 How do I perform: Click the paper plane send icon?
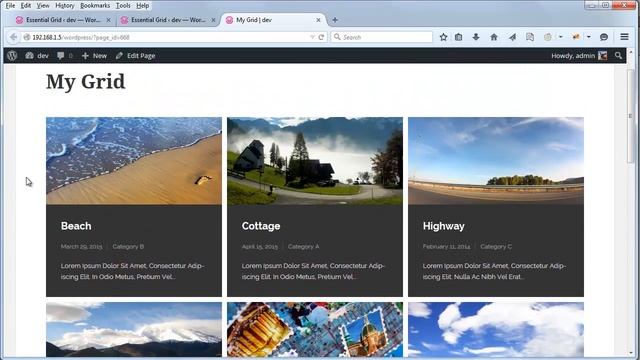click(512, 37)
